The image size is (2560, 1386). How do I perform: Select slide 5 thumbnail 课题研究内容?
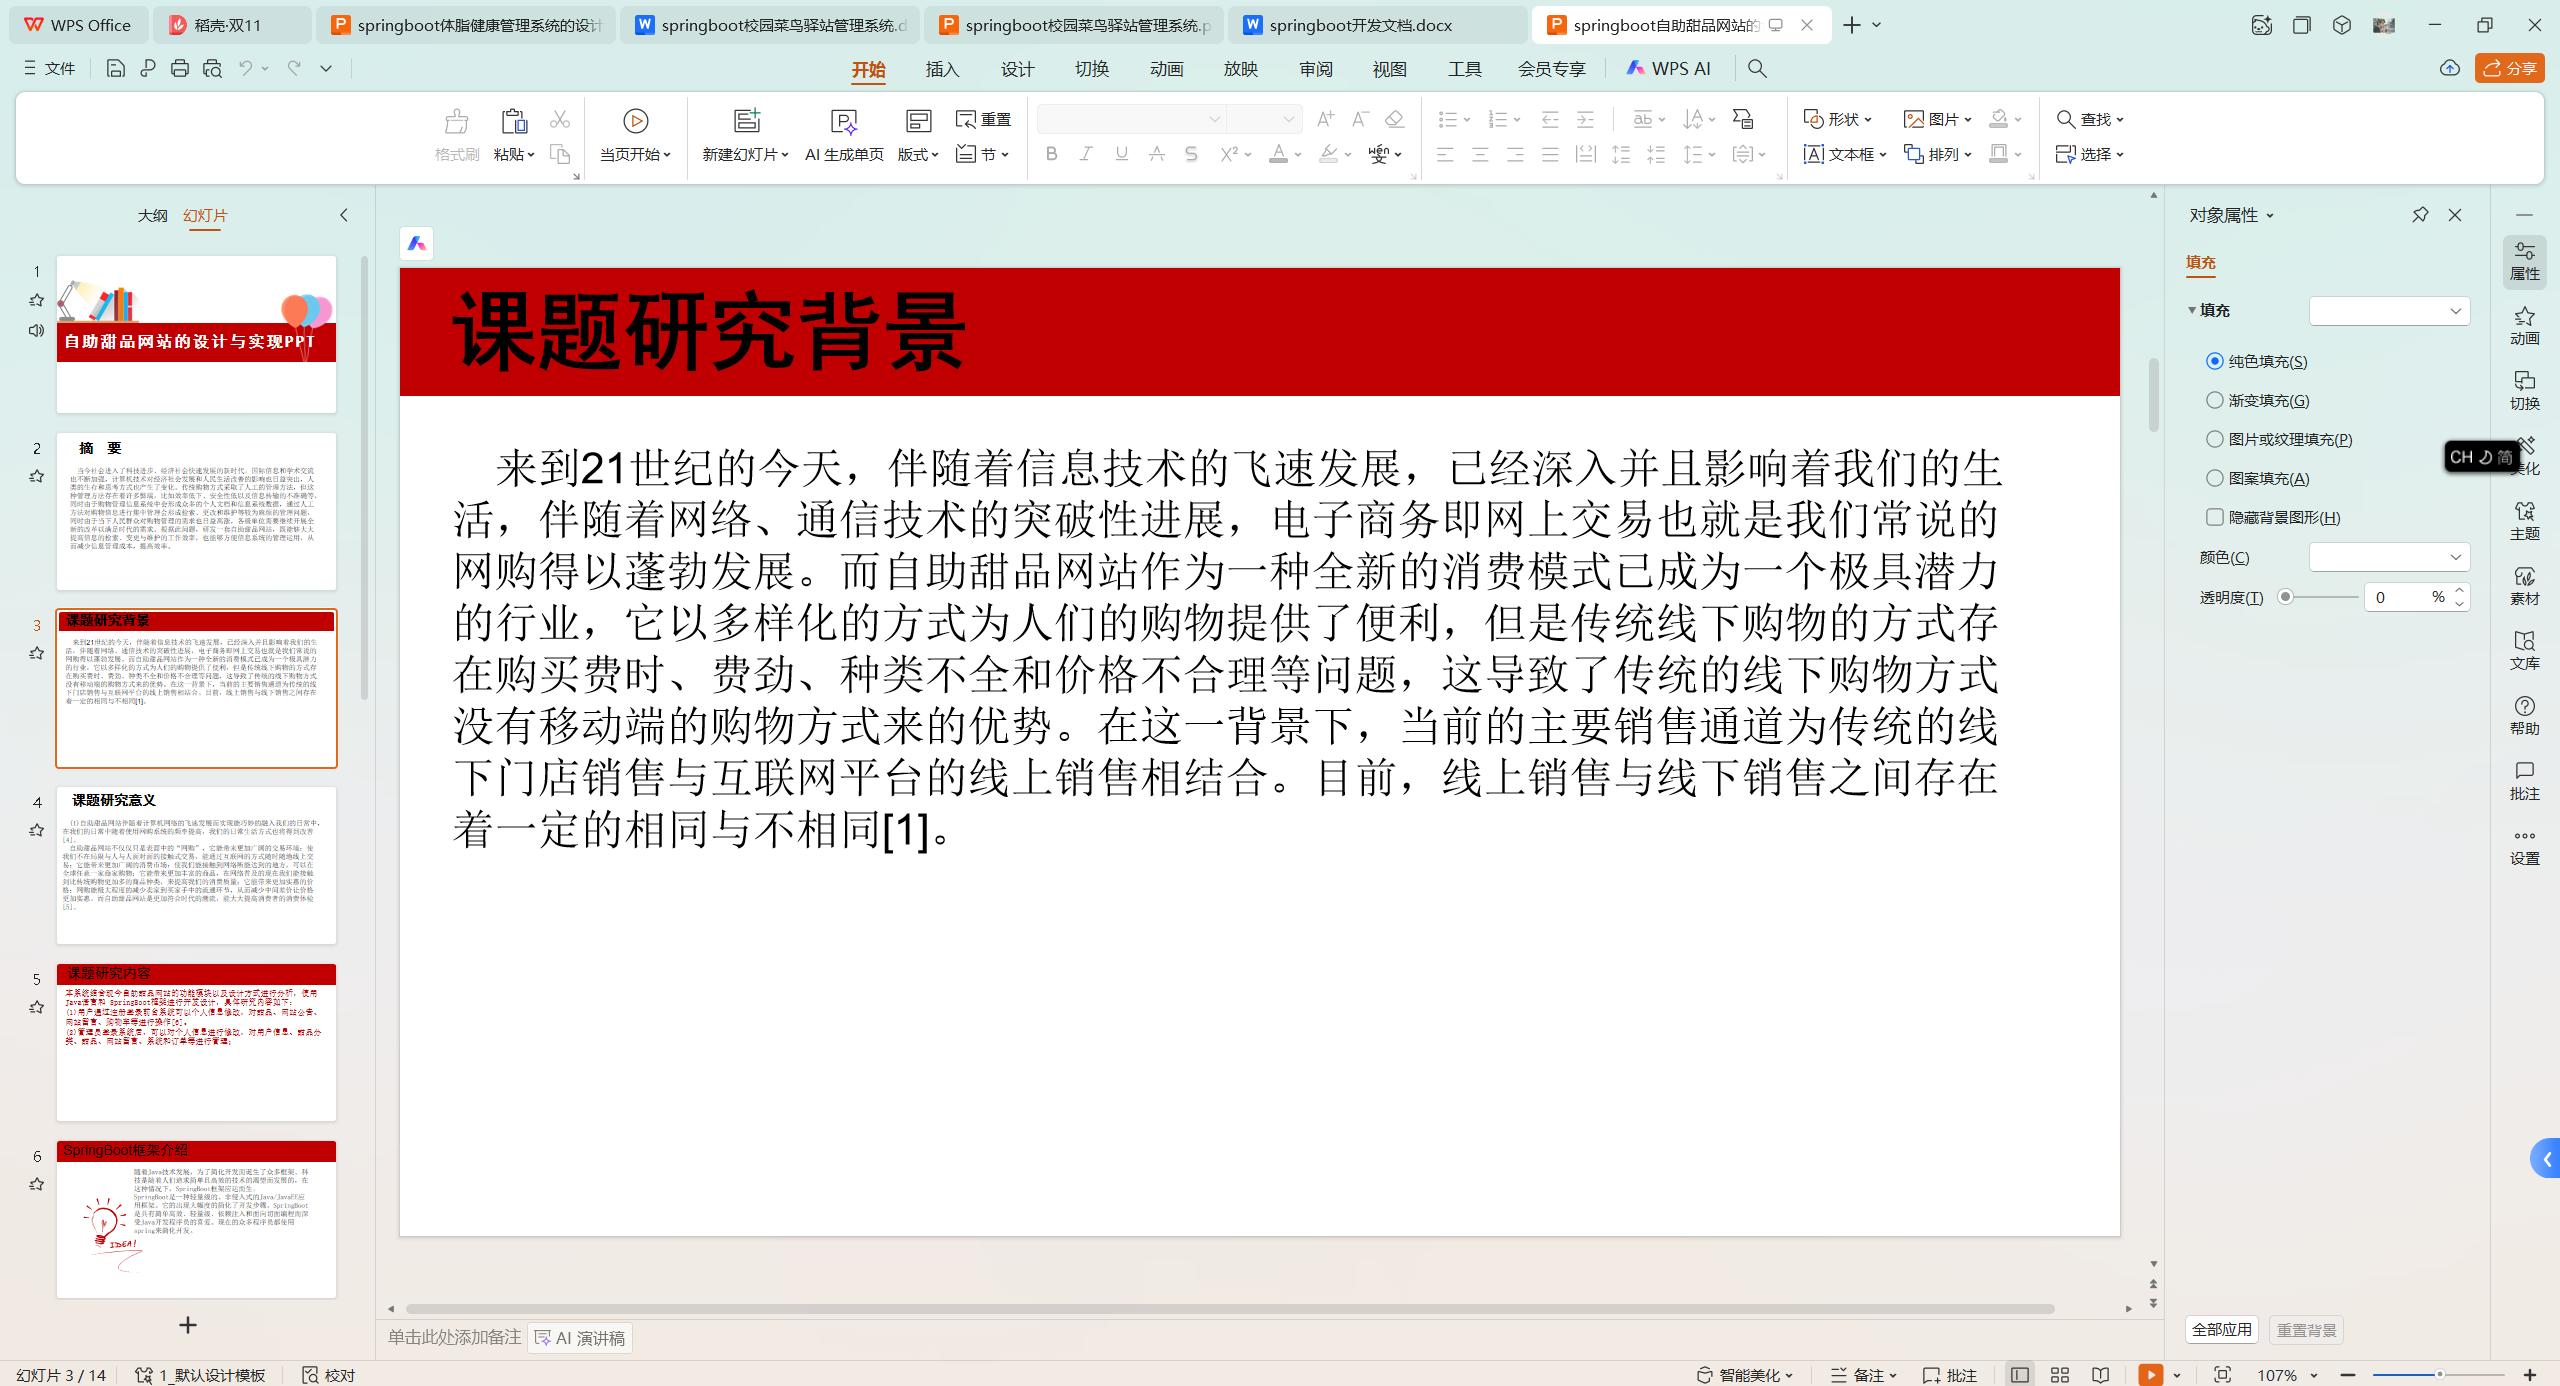click(196, 1042)
